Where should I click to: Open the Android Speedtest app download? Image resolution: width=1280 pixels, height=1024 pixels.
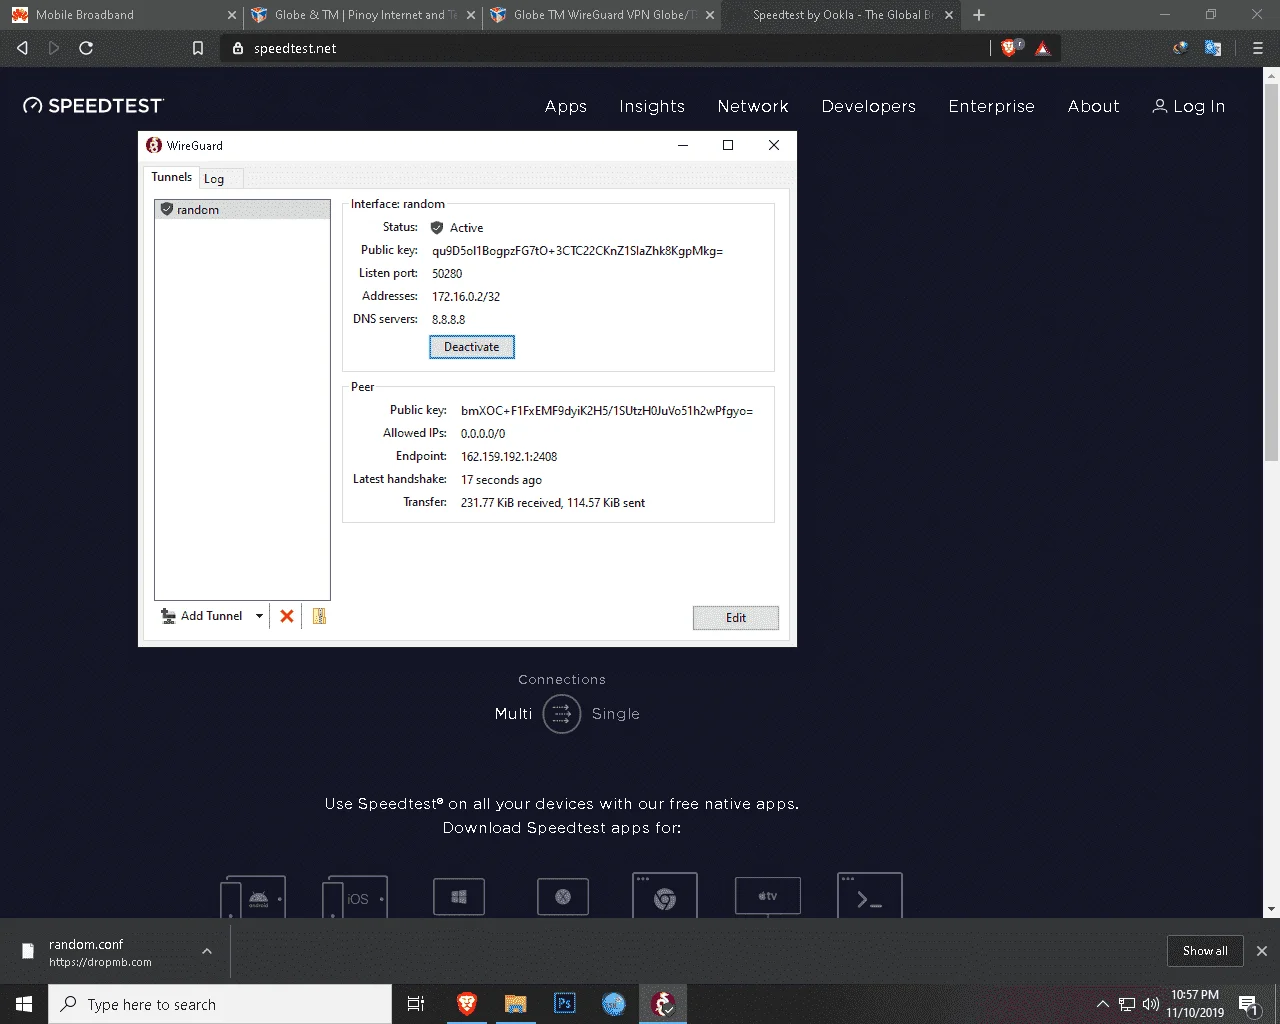click(x=253, y=896)
